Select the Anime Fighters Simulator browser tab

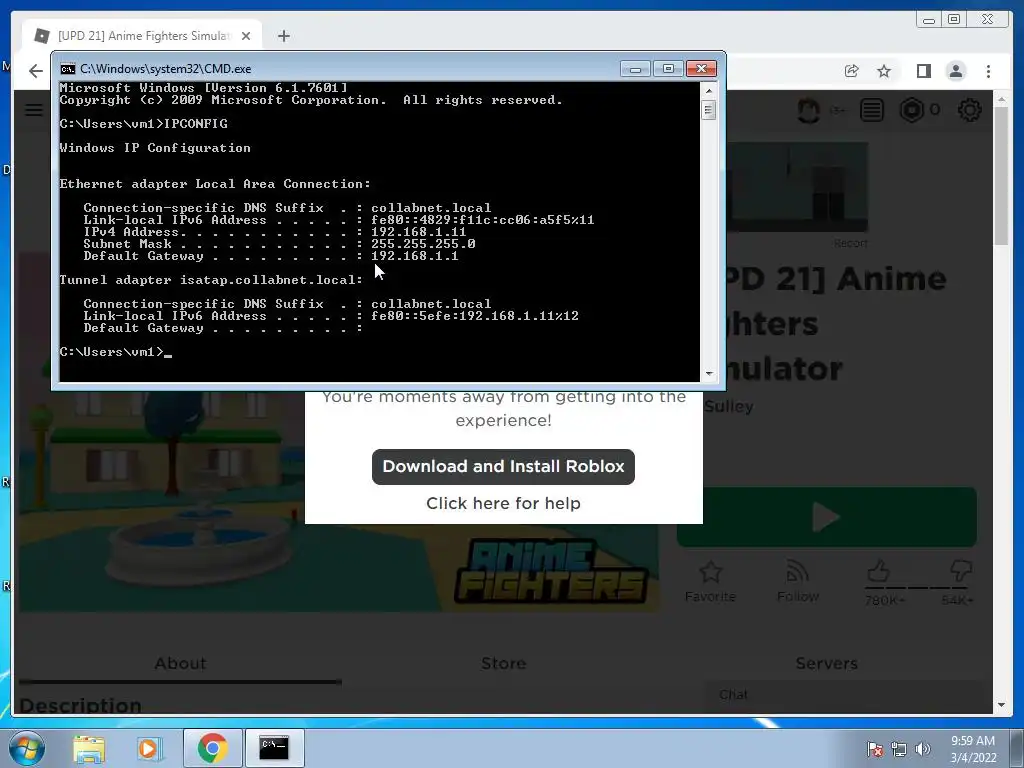[x=142, y=36]
